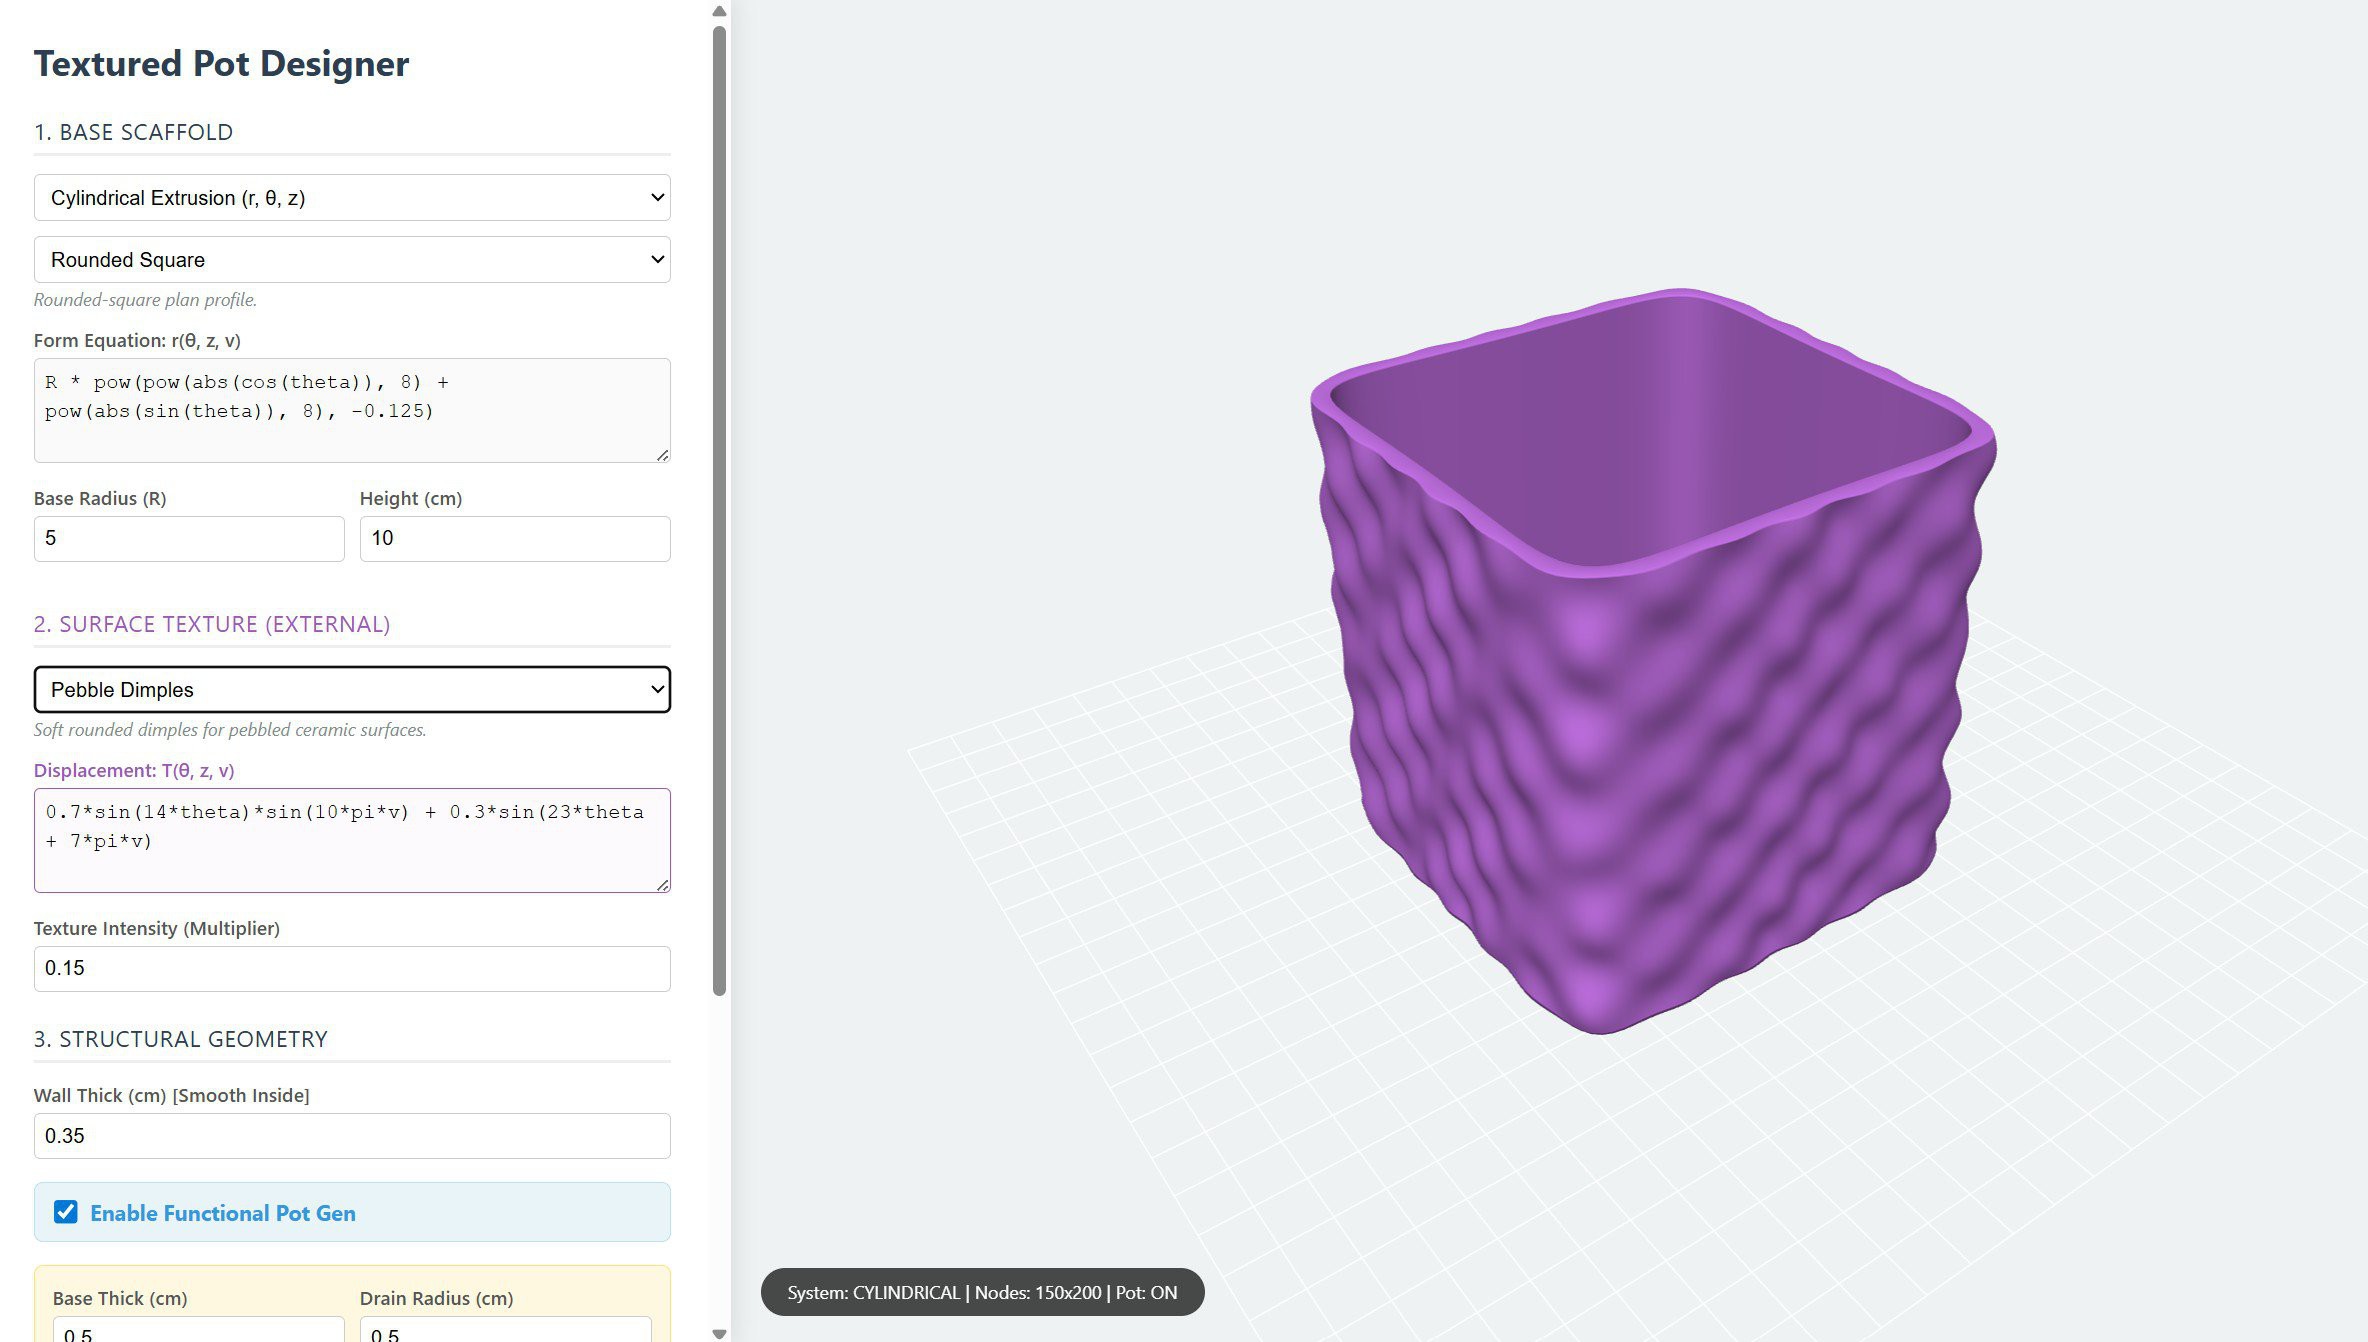Open the Cylindrical Extrusion coordinate system dropdown
This screenshot has width=2368, height=1342.
coord(351,198)
